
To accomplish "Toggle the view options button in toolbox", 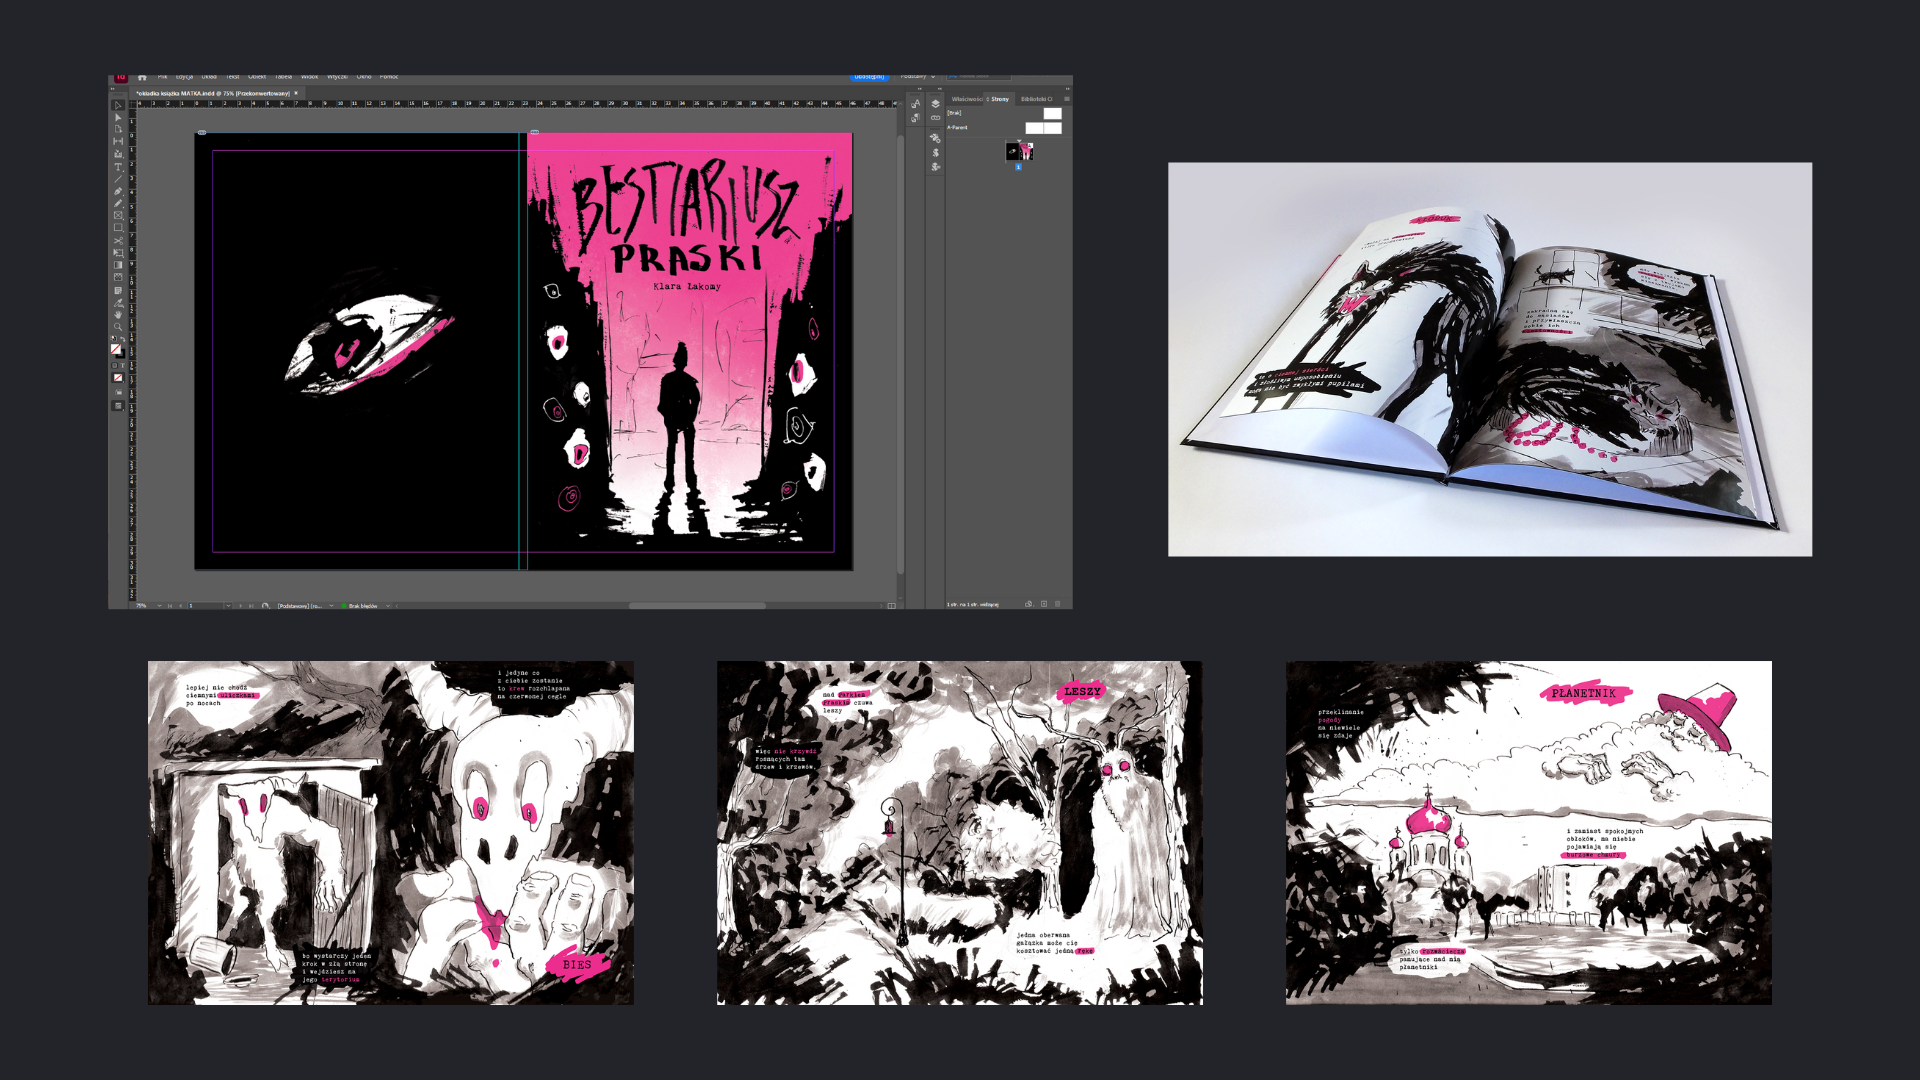I will click(118, 392).
